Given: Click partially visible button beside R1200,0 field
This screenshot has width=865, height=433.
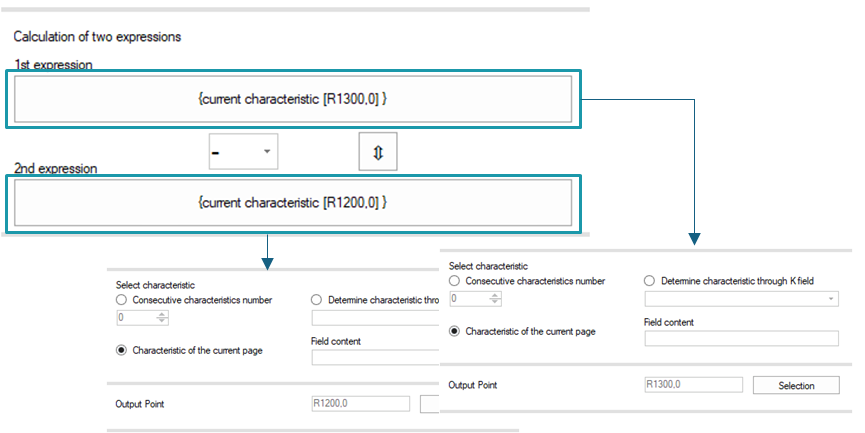Looking at the screenshot, I should pyautogui.click(x=430, y=404).
